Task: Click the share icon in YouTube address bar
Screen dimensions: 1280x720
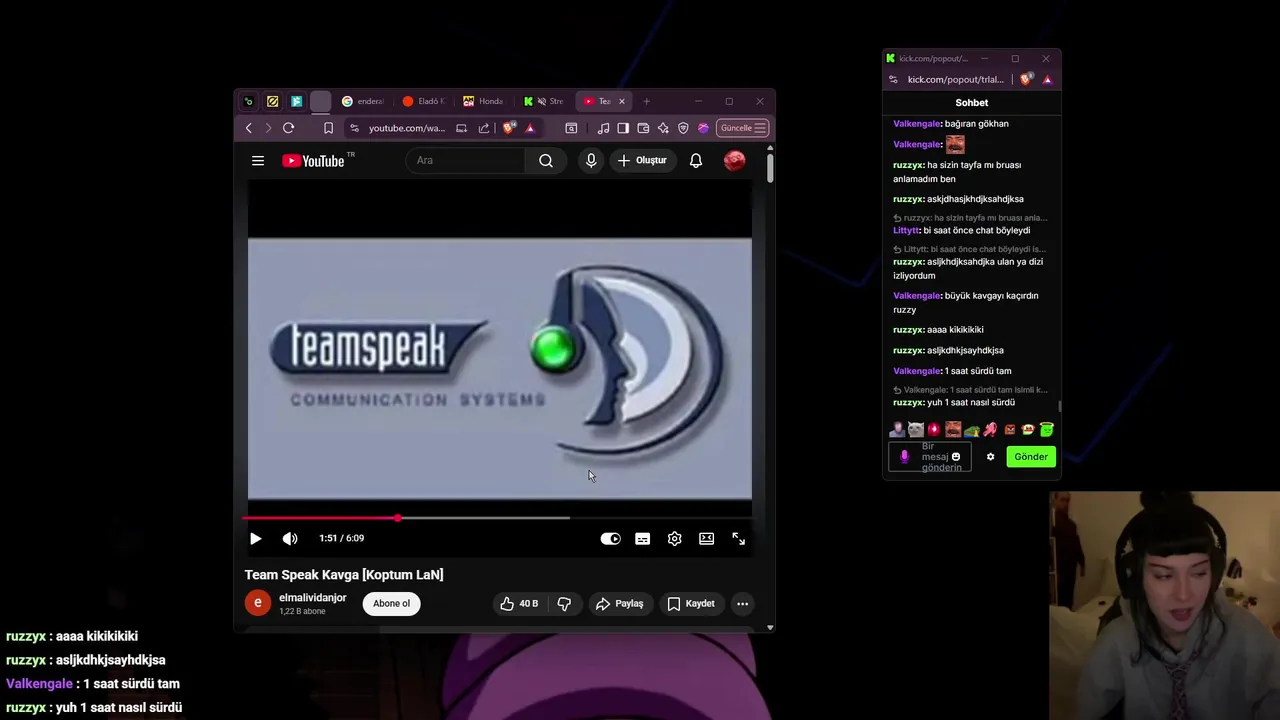Action: [x=484, y=128]
